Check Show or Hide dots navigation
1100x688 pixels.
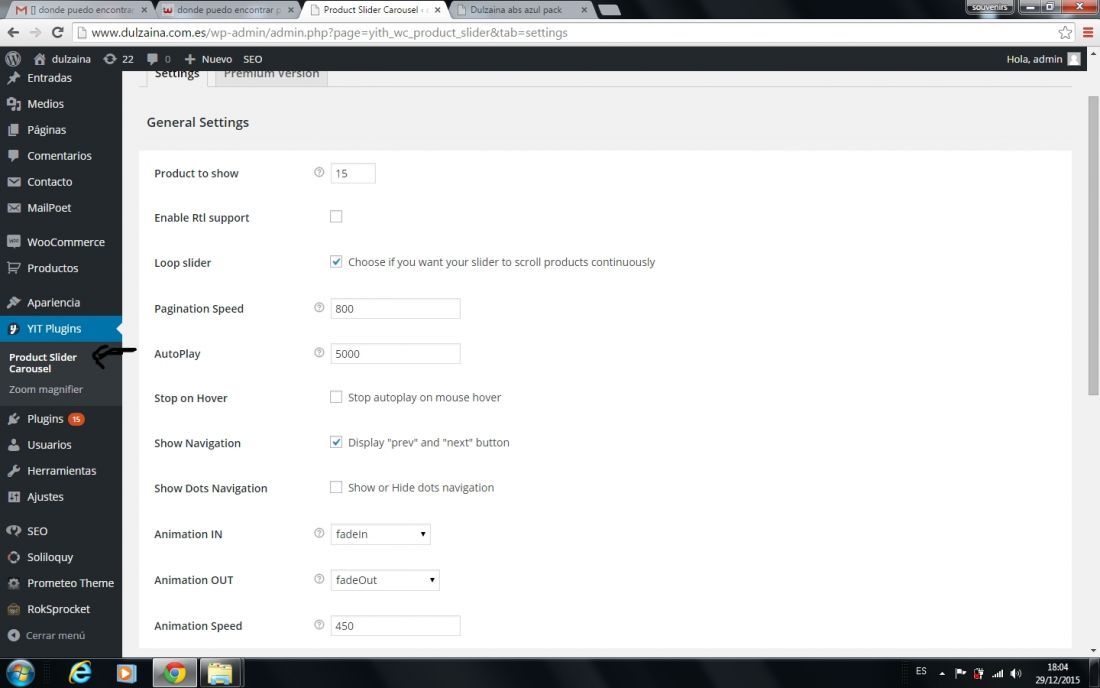pyautogui.click(x=336, y=487)
